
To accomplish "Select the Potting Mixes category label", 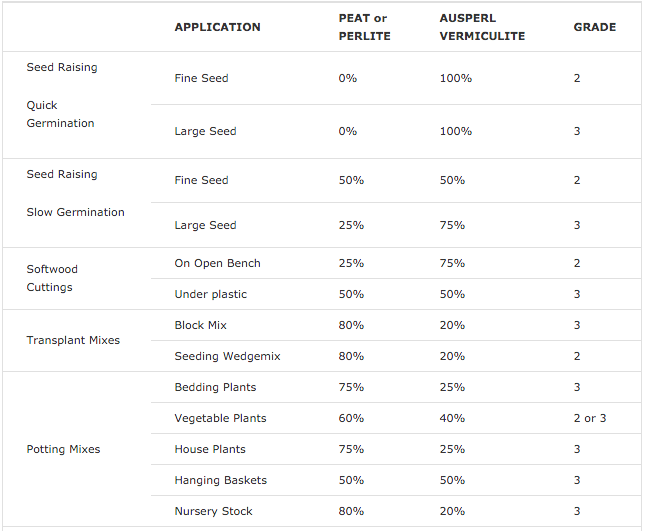I will click(63, 449).
